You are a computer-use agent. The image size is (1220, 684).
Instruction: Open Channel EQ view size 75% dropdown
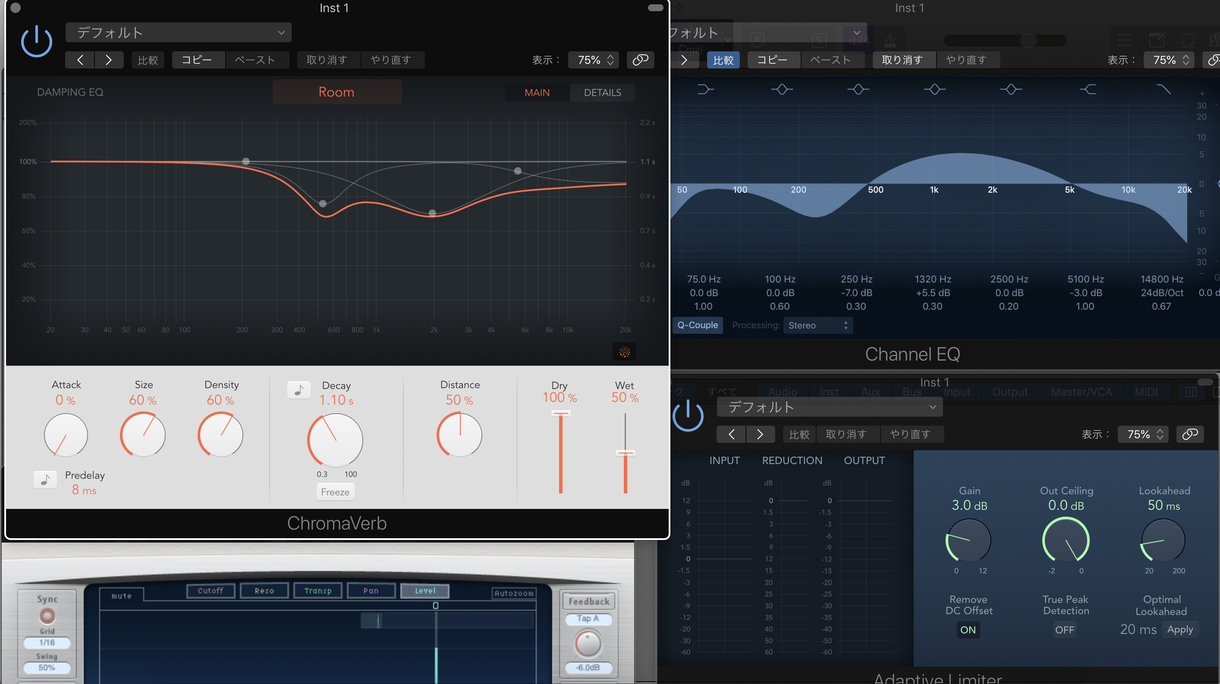pyautogui.click(x=1169, y=60)
